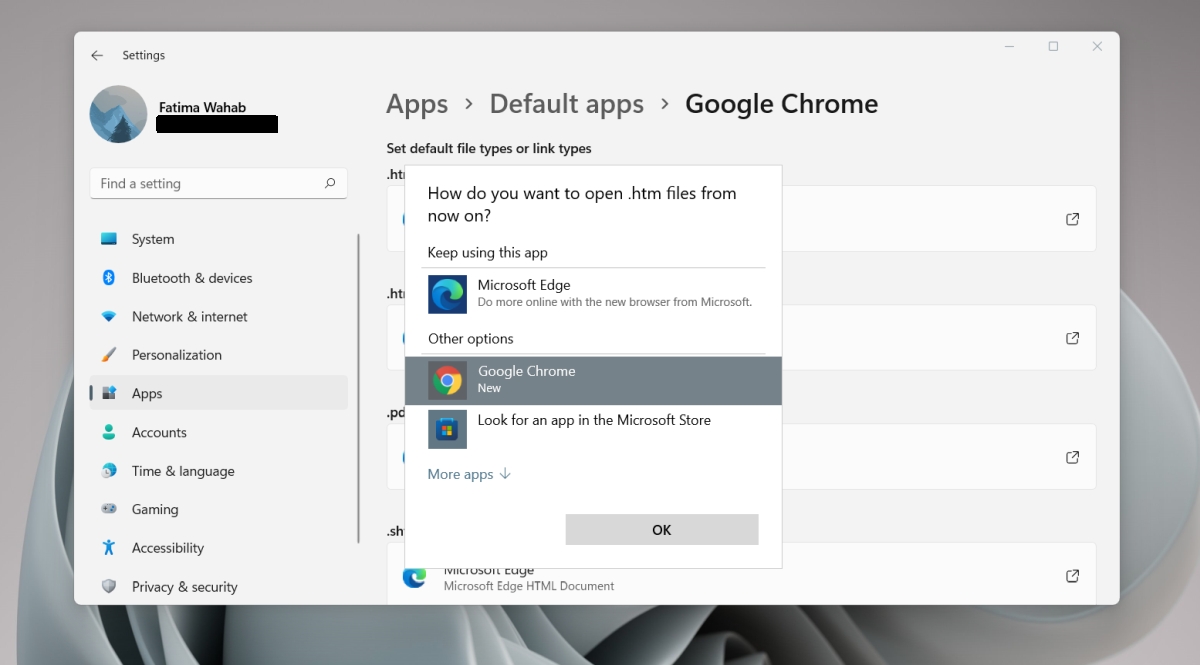Viewport: 1200px width, 665px height.
Task: Click the Find a setting search field
Action: (x=218, y=183)
